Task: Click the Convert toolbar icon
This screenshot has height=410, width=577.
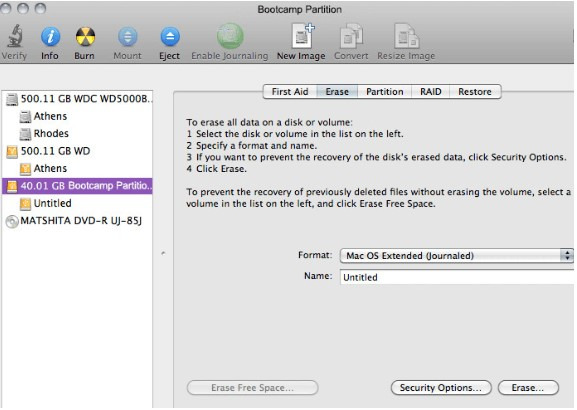Action: tap(351, 36)
